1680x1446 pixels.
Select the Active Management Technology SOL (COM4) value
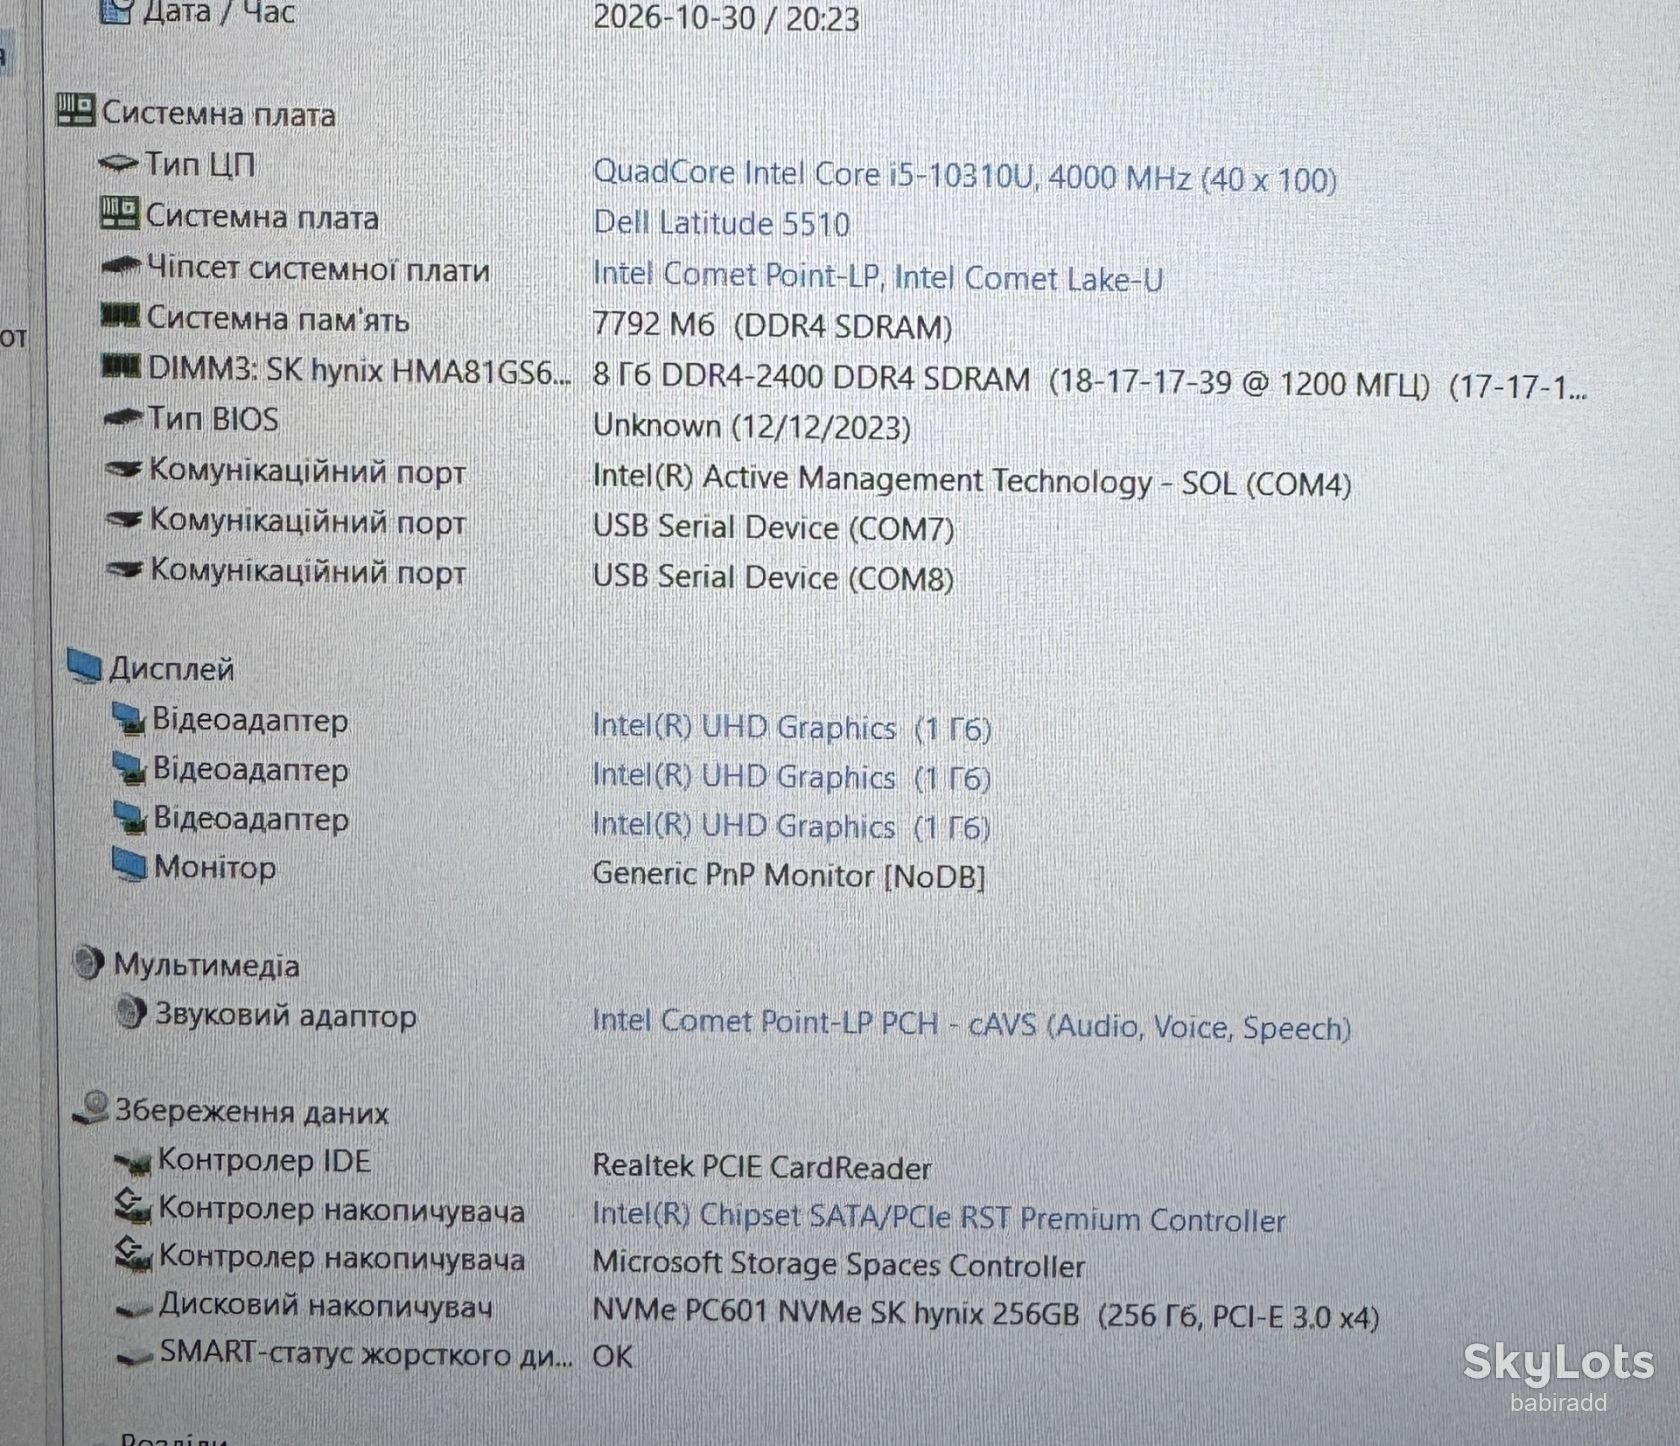(972, 481)
